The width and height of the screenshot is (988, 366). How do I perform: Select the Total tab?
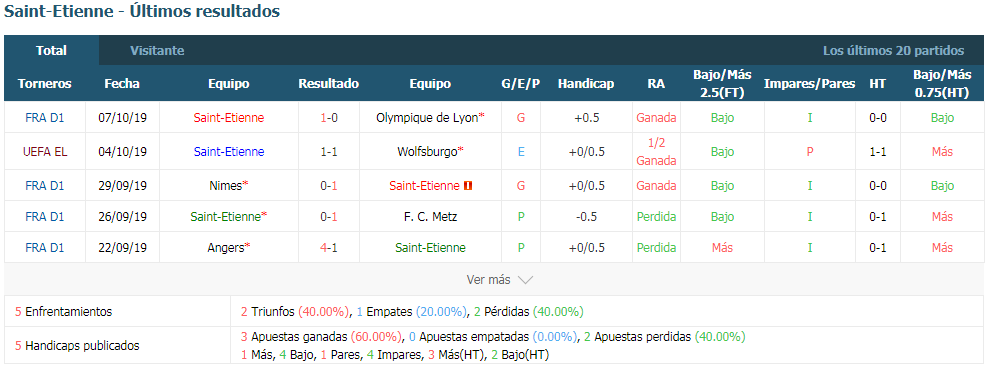[52, 51]
